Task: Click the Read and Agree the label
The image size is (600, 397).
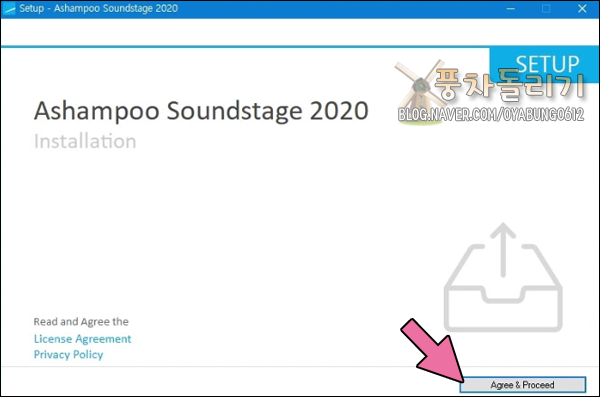Action: coord(81,322)
